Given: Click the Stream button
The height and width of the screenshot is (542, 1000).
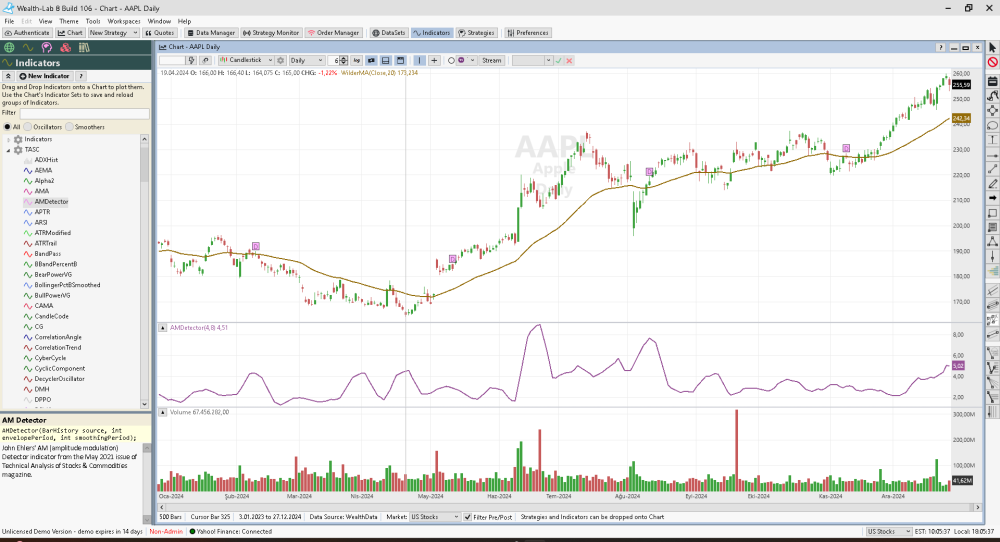Looking at the screenshot, I should click(491, 60).
